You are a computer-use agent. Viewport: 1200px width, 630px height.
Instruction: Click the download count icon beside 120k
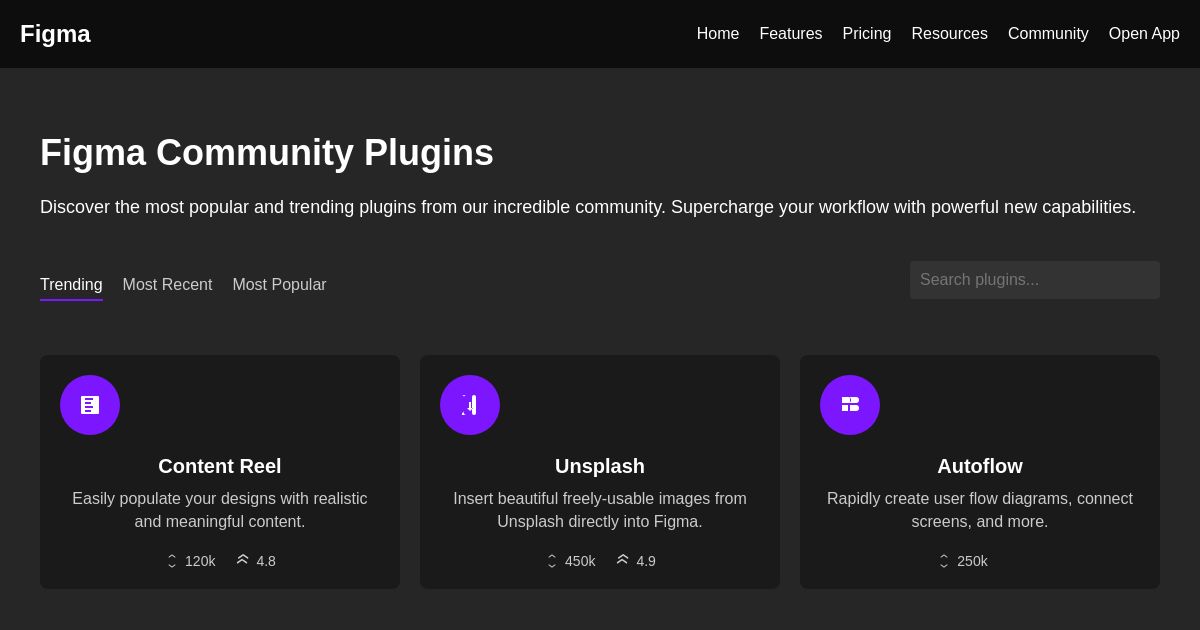click(x=172, y=561)
